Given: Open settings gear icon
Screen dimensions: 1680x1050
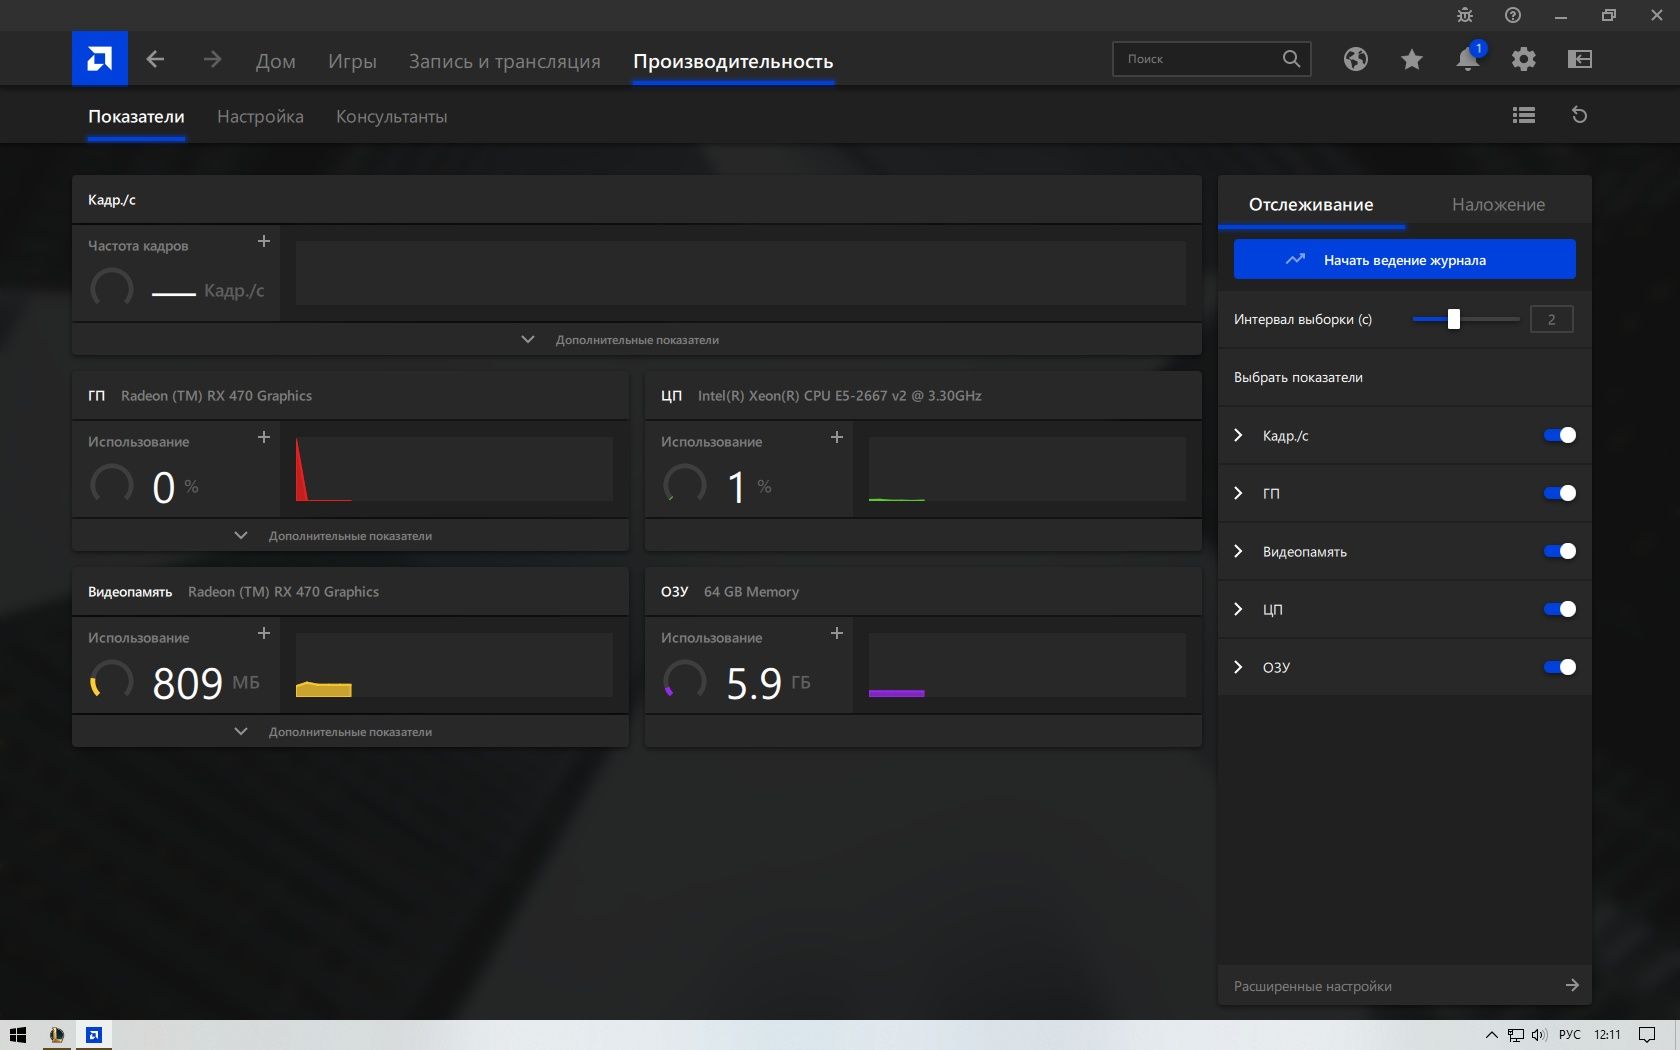Looking at the screenshot, I should (1523, 59).
